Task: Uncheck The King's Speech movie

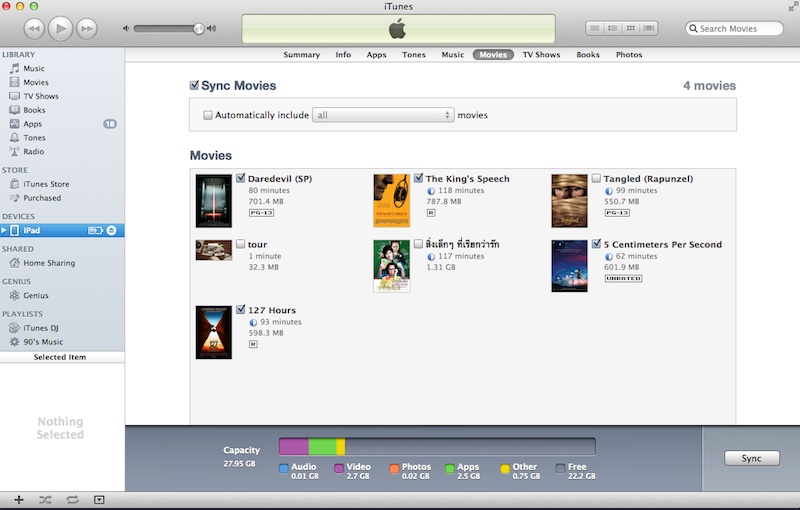Action: [418, 178]
